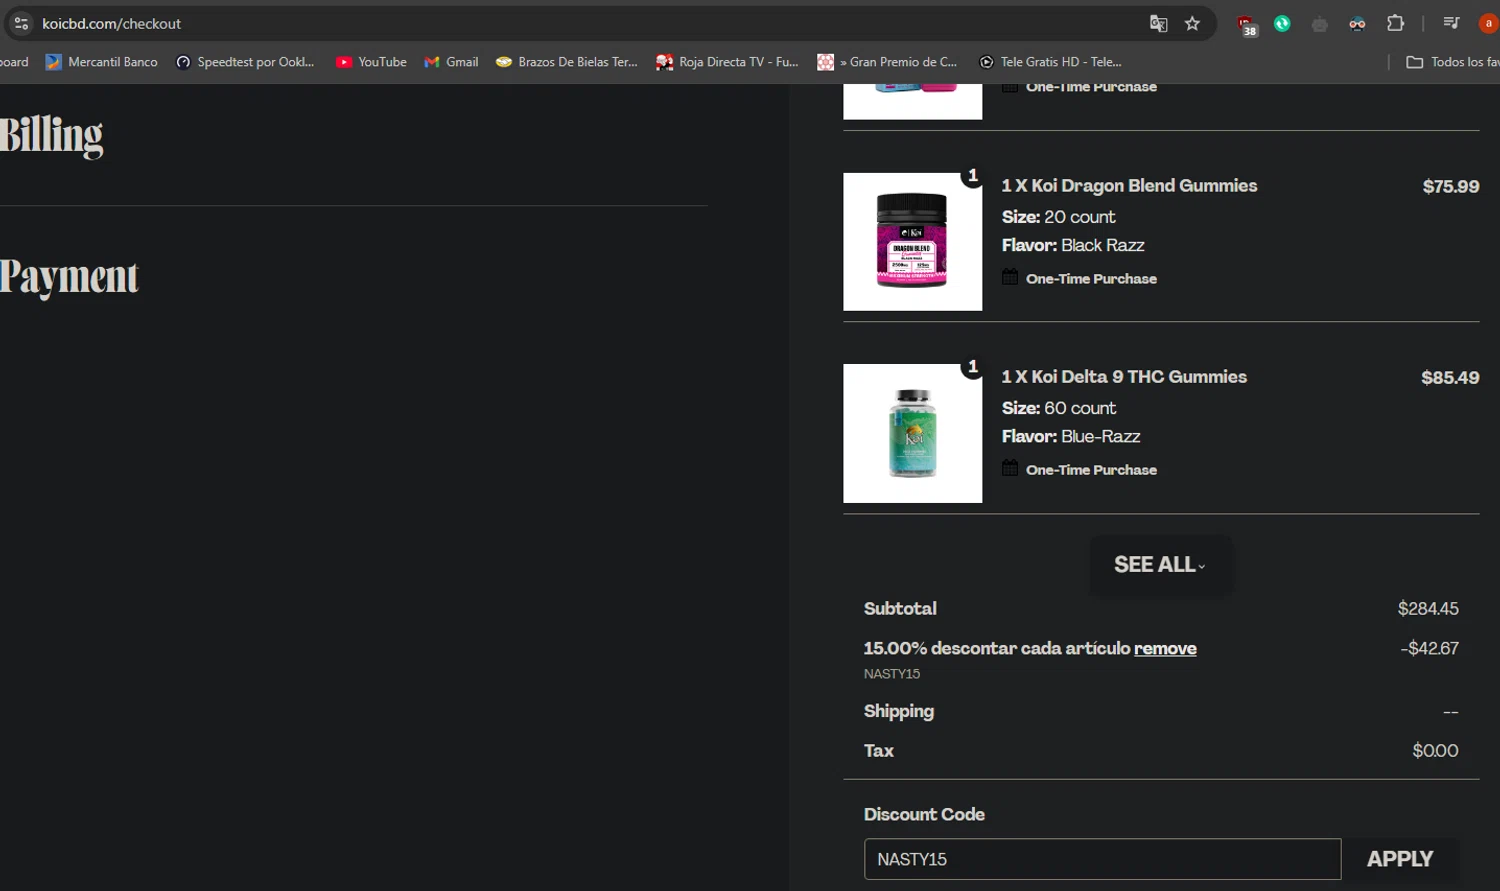The width and height of the screenshot is (1500, 891).
Task: Click the Koi Dragon Blend Gummies item title
Action: [x=1129, y=186]
